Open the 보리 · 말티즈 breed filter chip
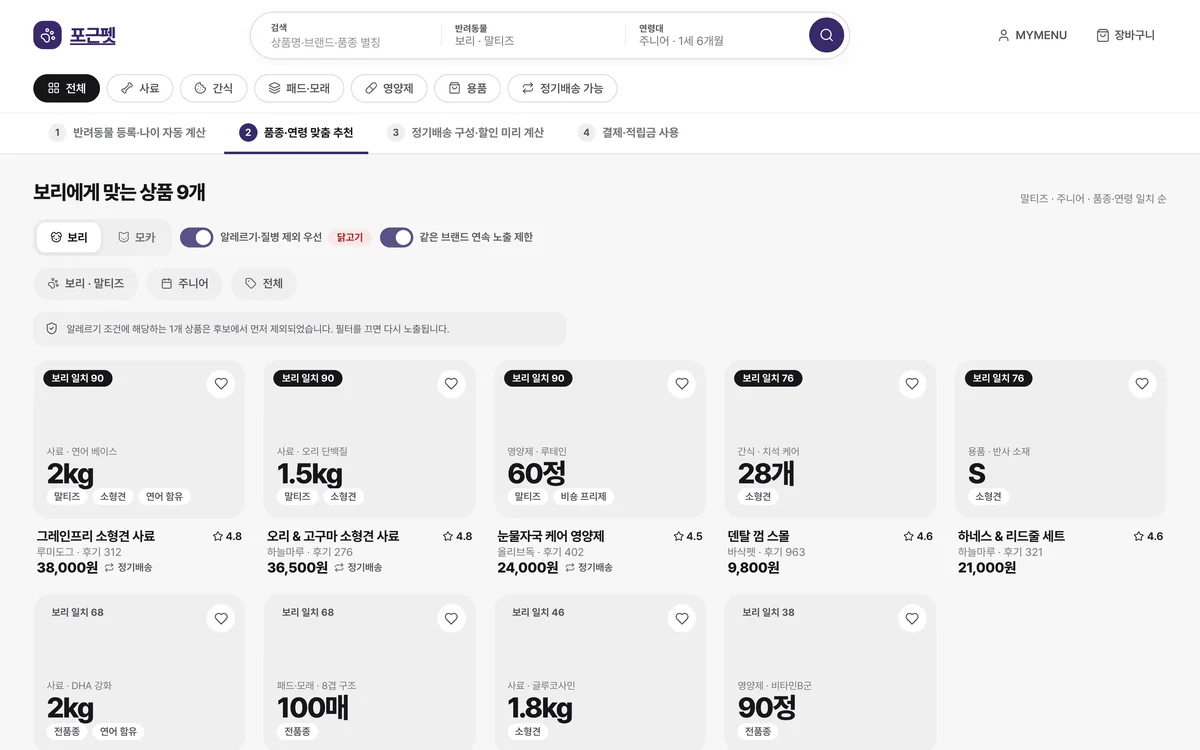The width and height of the screenshot is (1200, 750). pyautogui.click(x=85, y=283)
